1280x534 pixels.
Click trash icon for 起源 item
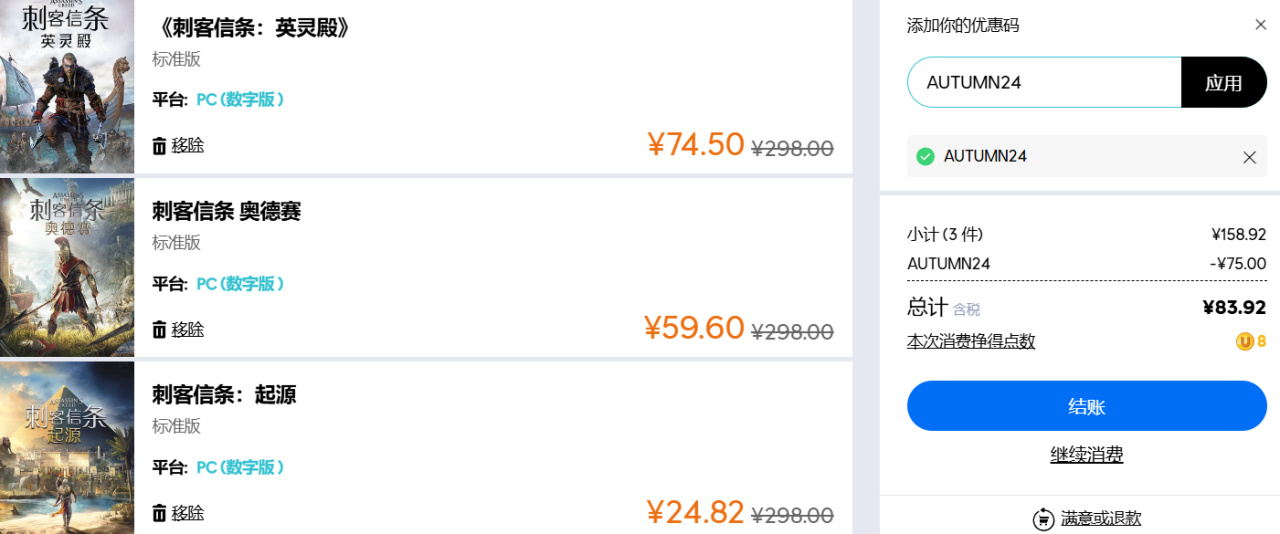pyautogui.click(x=159, y=514)
